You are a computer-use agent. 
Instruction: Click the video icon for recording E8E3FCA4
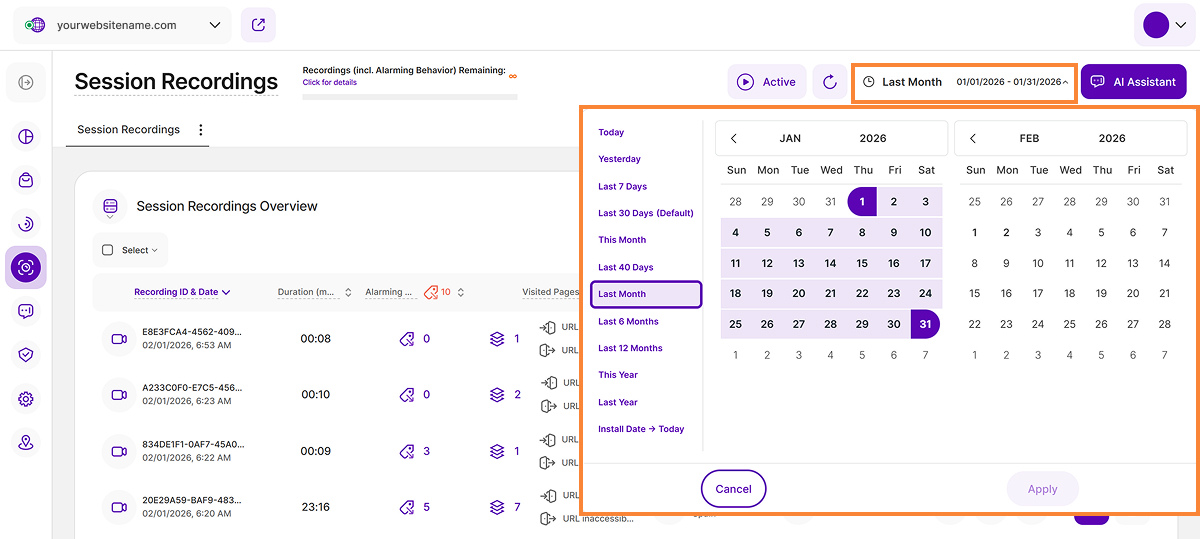[119, 339]
